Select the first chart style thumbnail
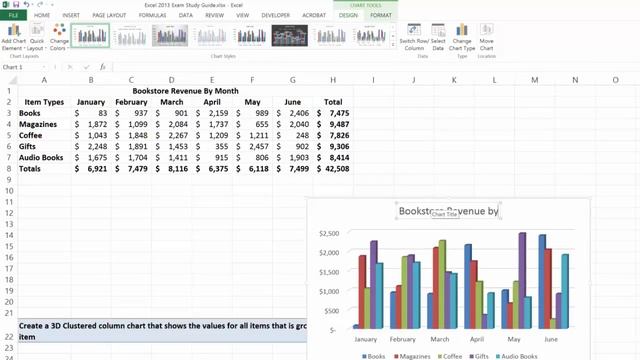This screenshot has height=360, width=640. (x=91, y=36)
